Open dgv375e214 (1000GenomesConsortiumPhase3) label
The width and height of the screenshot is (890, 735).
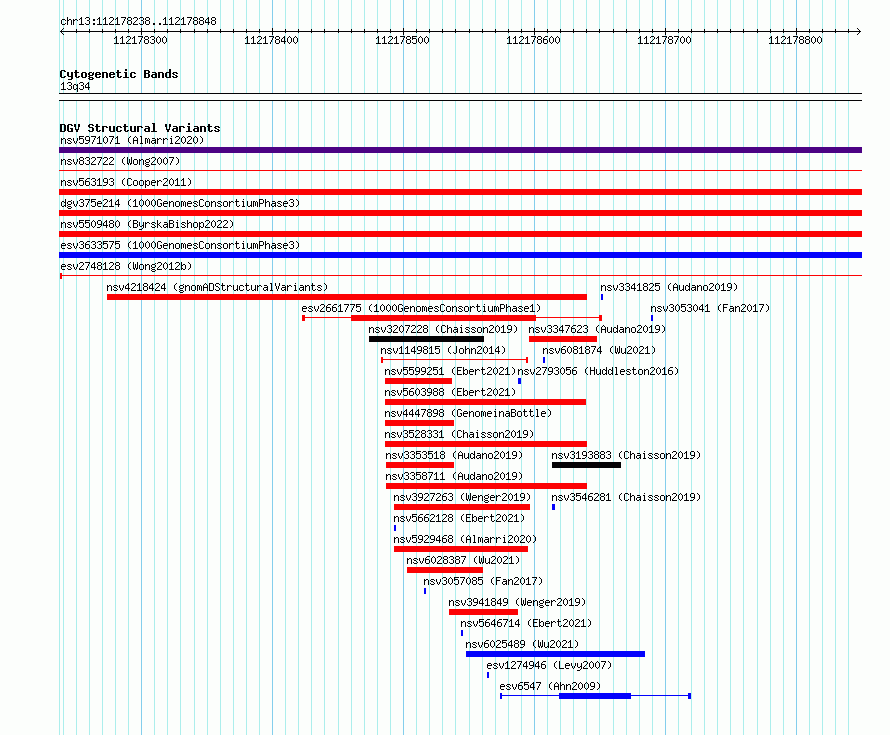tap(180, 203)
